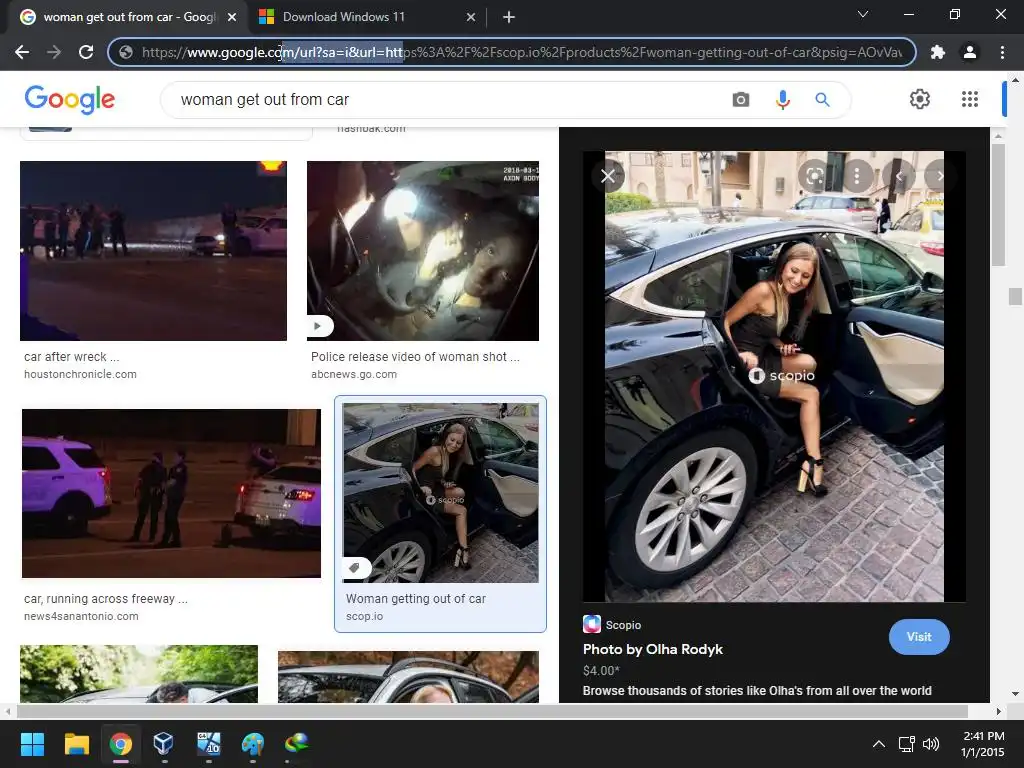Open a new browser tab
Viewport: 1024px width, 768px height.
click(x=509, y=18)
